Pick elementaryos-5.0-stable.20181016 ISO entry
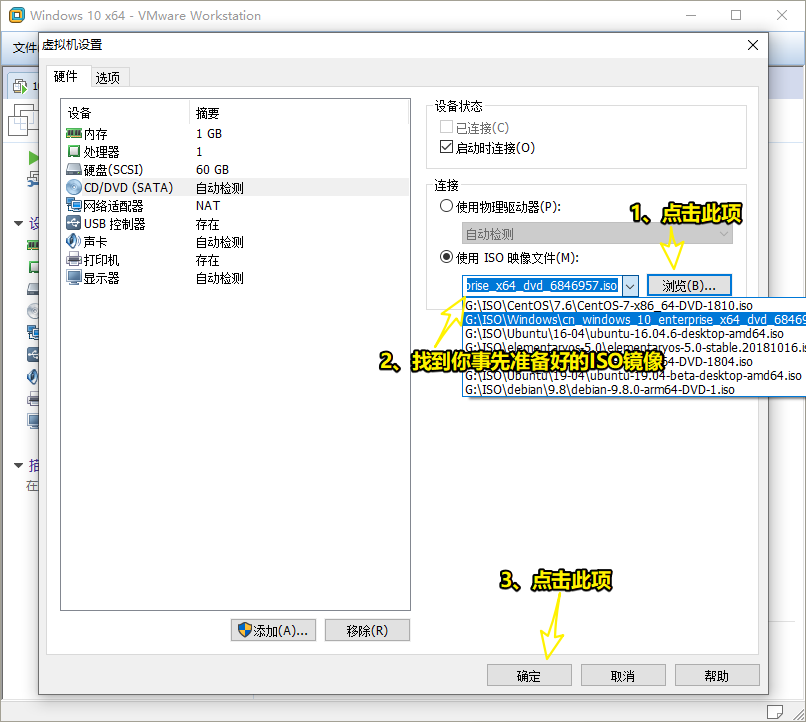 click(x=634, y=347)
